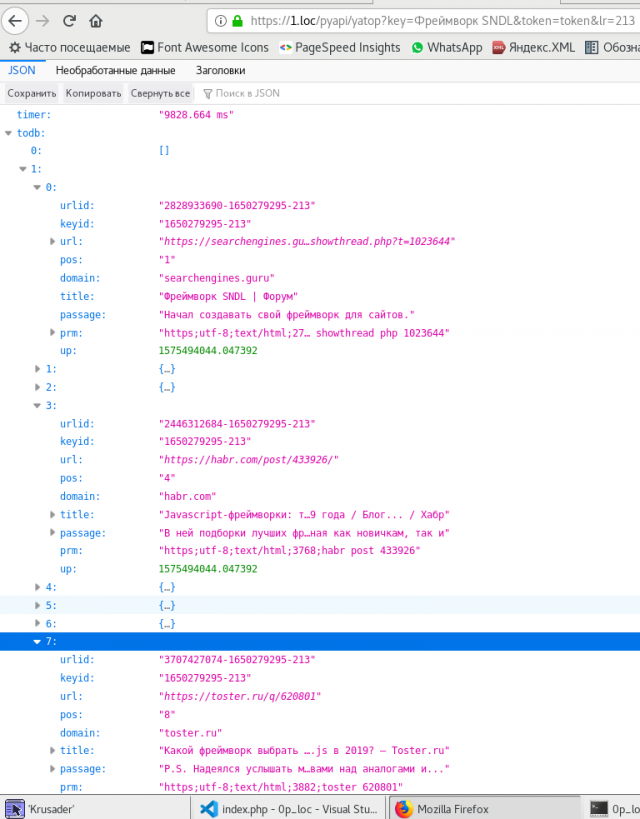
Task: Expand collapsed item 2
Action: tap(37, 388)
